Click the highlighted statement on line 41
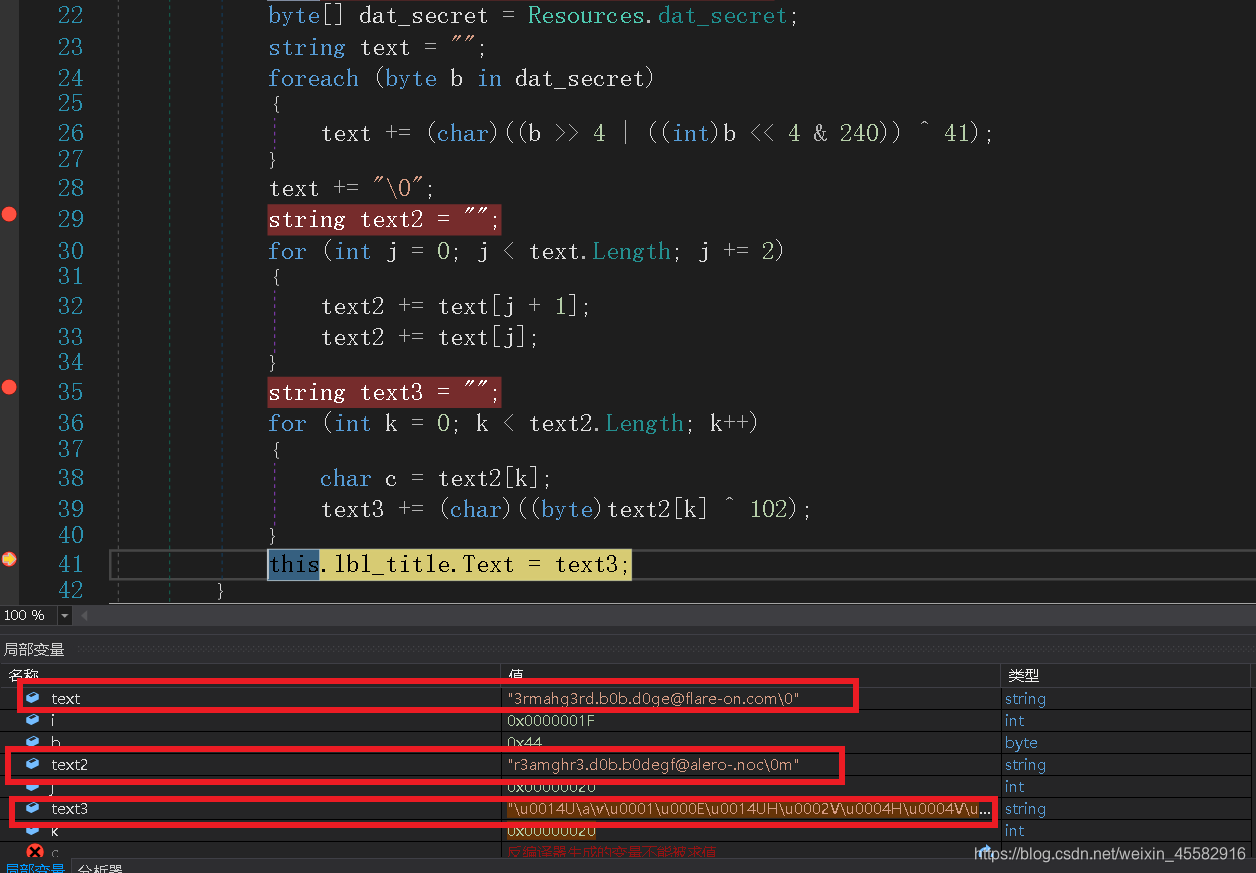 (450, 564)
